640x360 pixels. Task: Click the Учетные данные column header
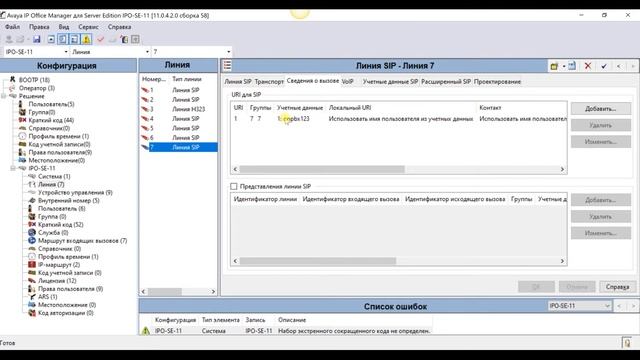coord(300,108)
